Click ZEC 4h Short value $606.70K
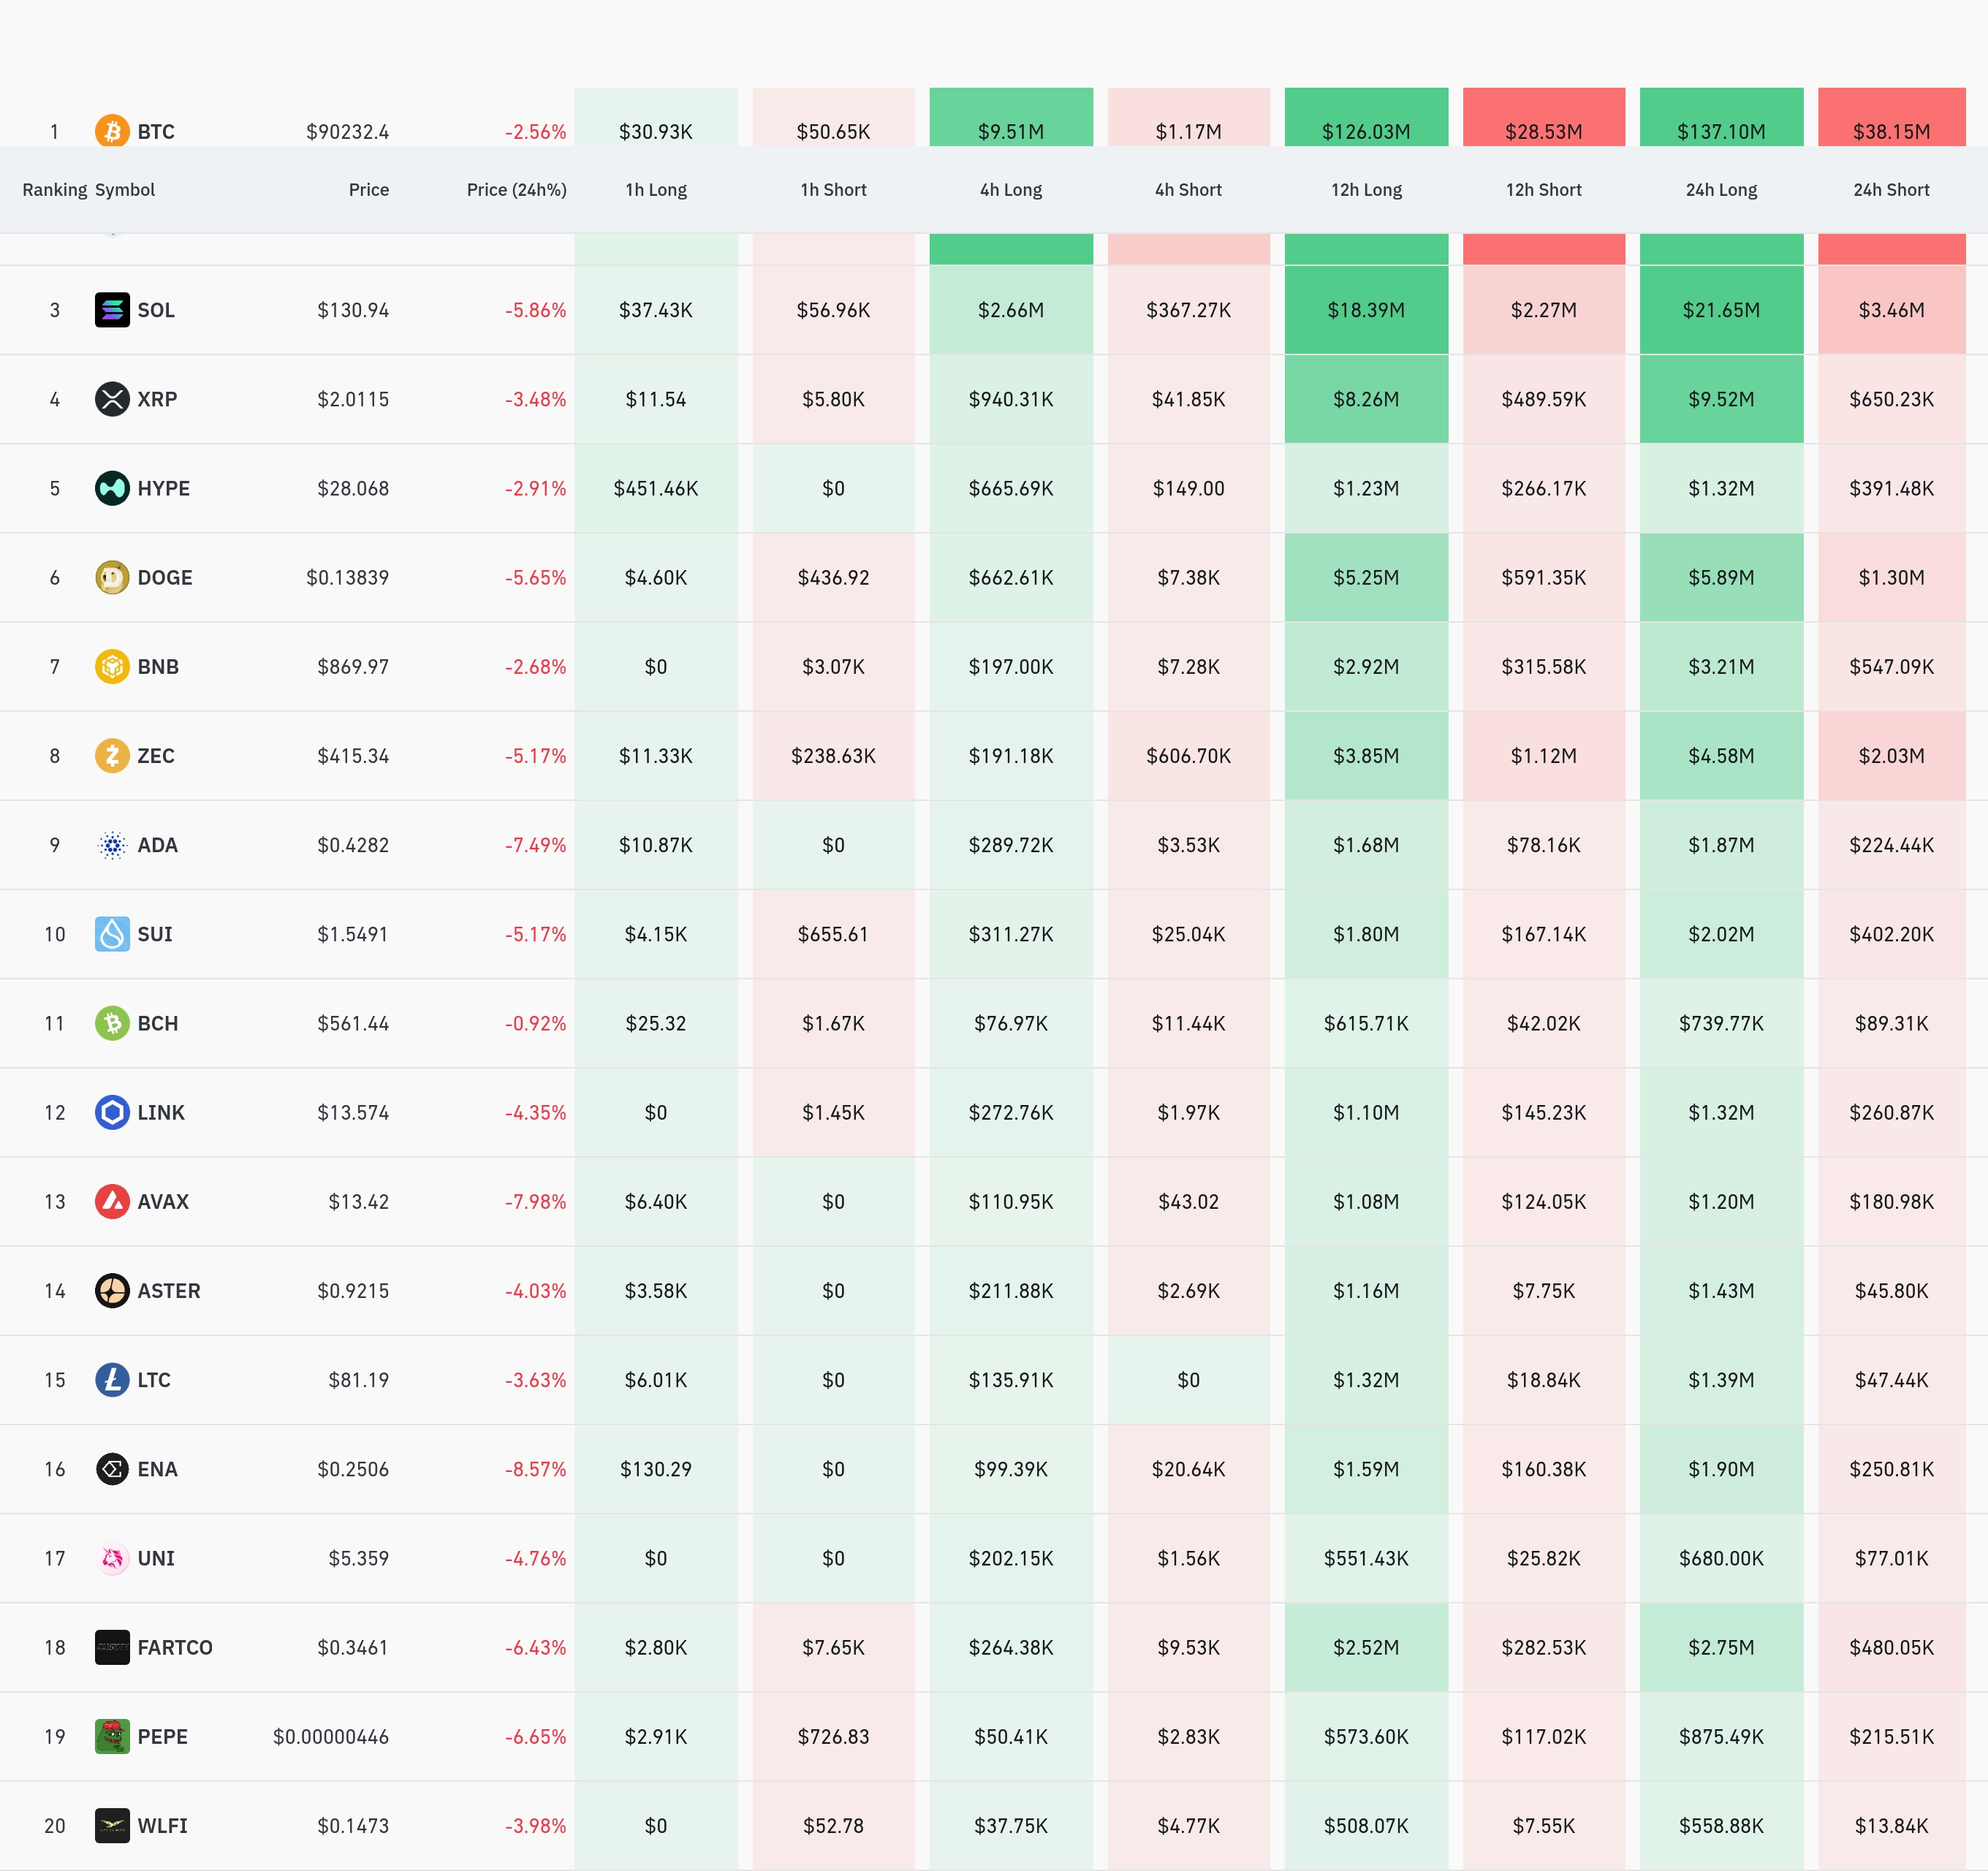Viewport: 1988px width, 1871px height. (1188, 756)
